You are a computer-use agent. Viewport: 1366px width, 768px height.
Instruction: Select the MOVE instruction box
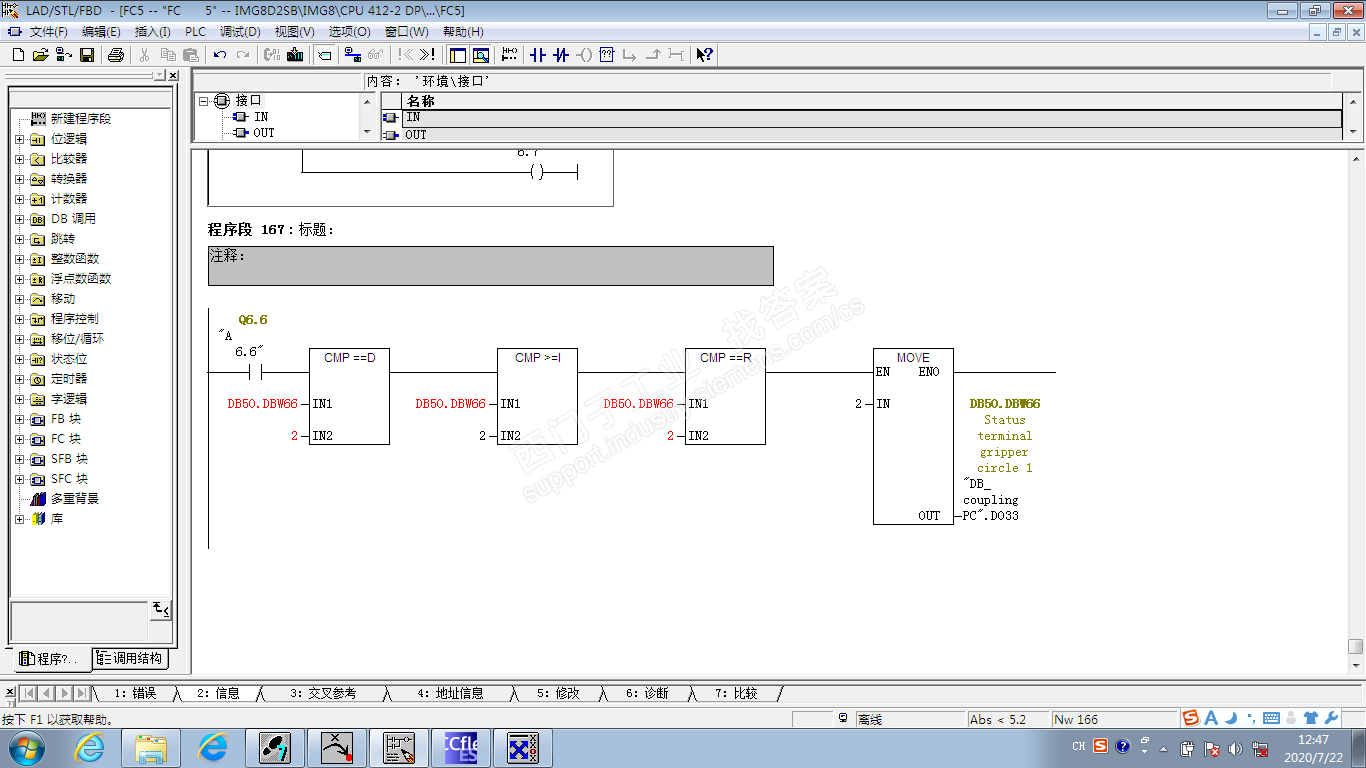coord(913,436)
